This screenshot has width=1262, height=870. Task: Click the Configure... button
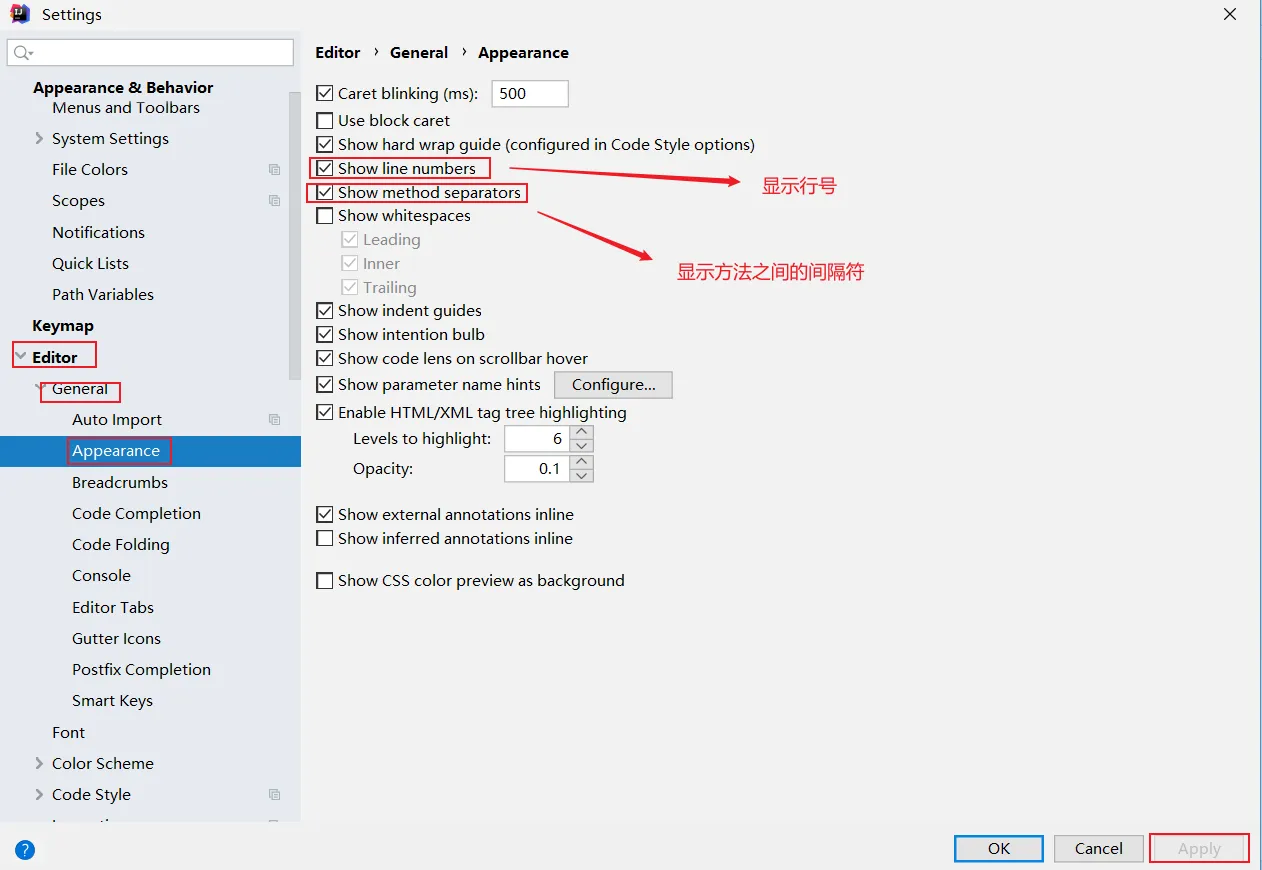click(613, 385)
